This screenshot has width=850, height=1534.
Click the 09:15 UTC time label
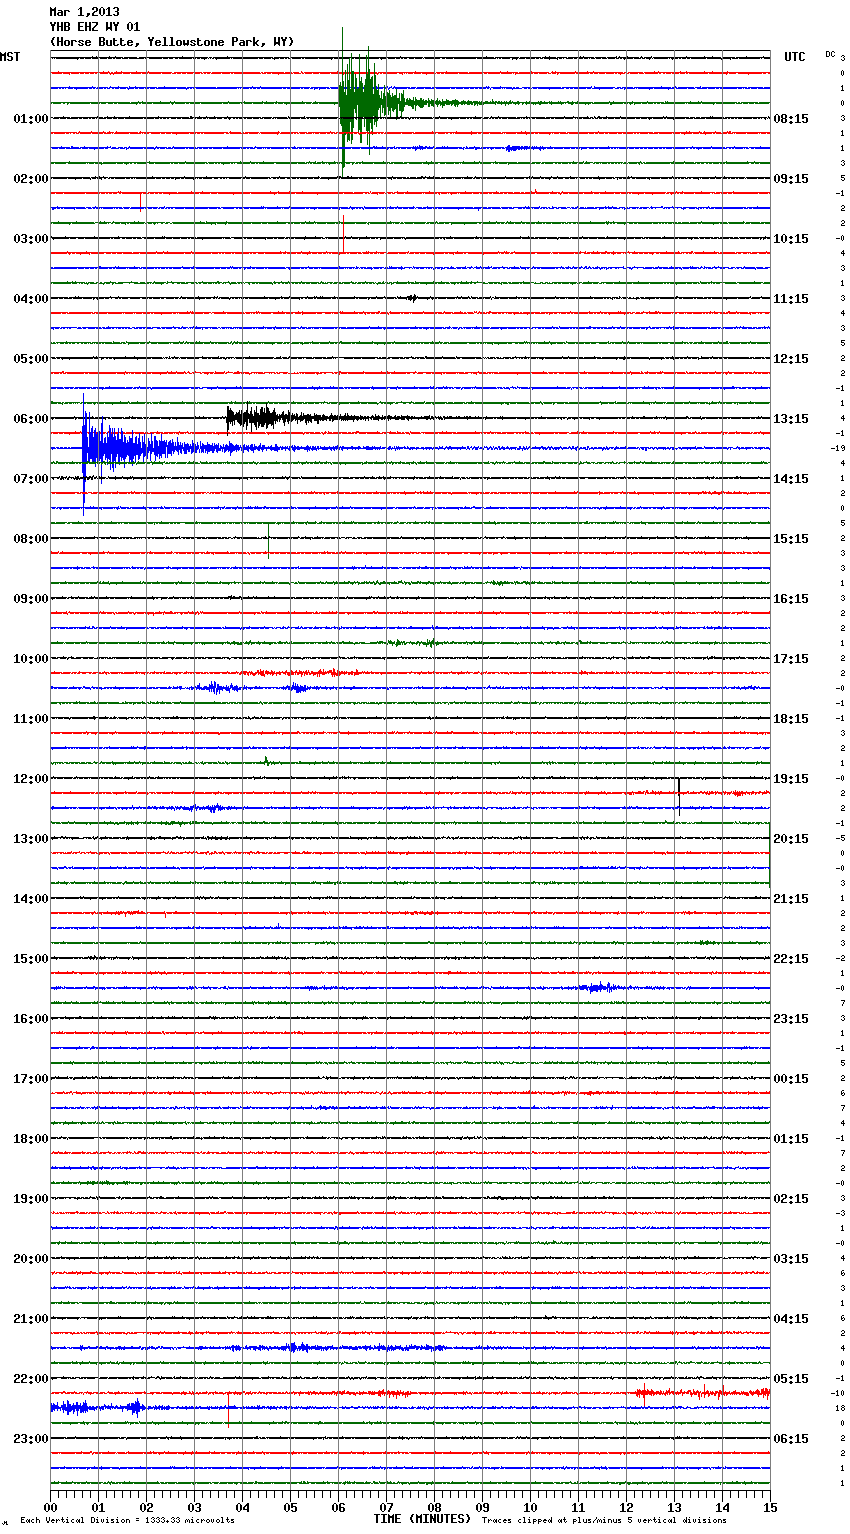791,179
